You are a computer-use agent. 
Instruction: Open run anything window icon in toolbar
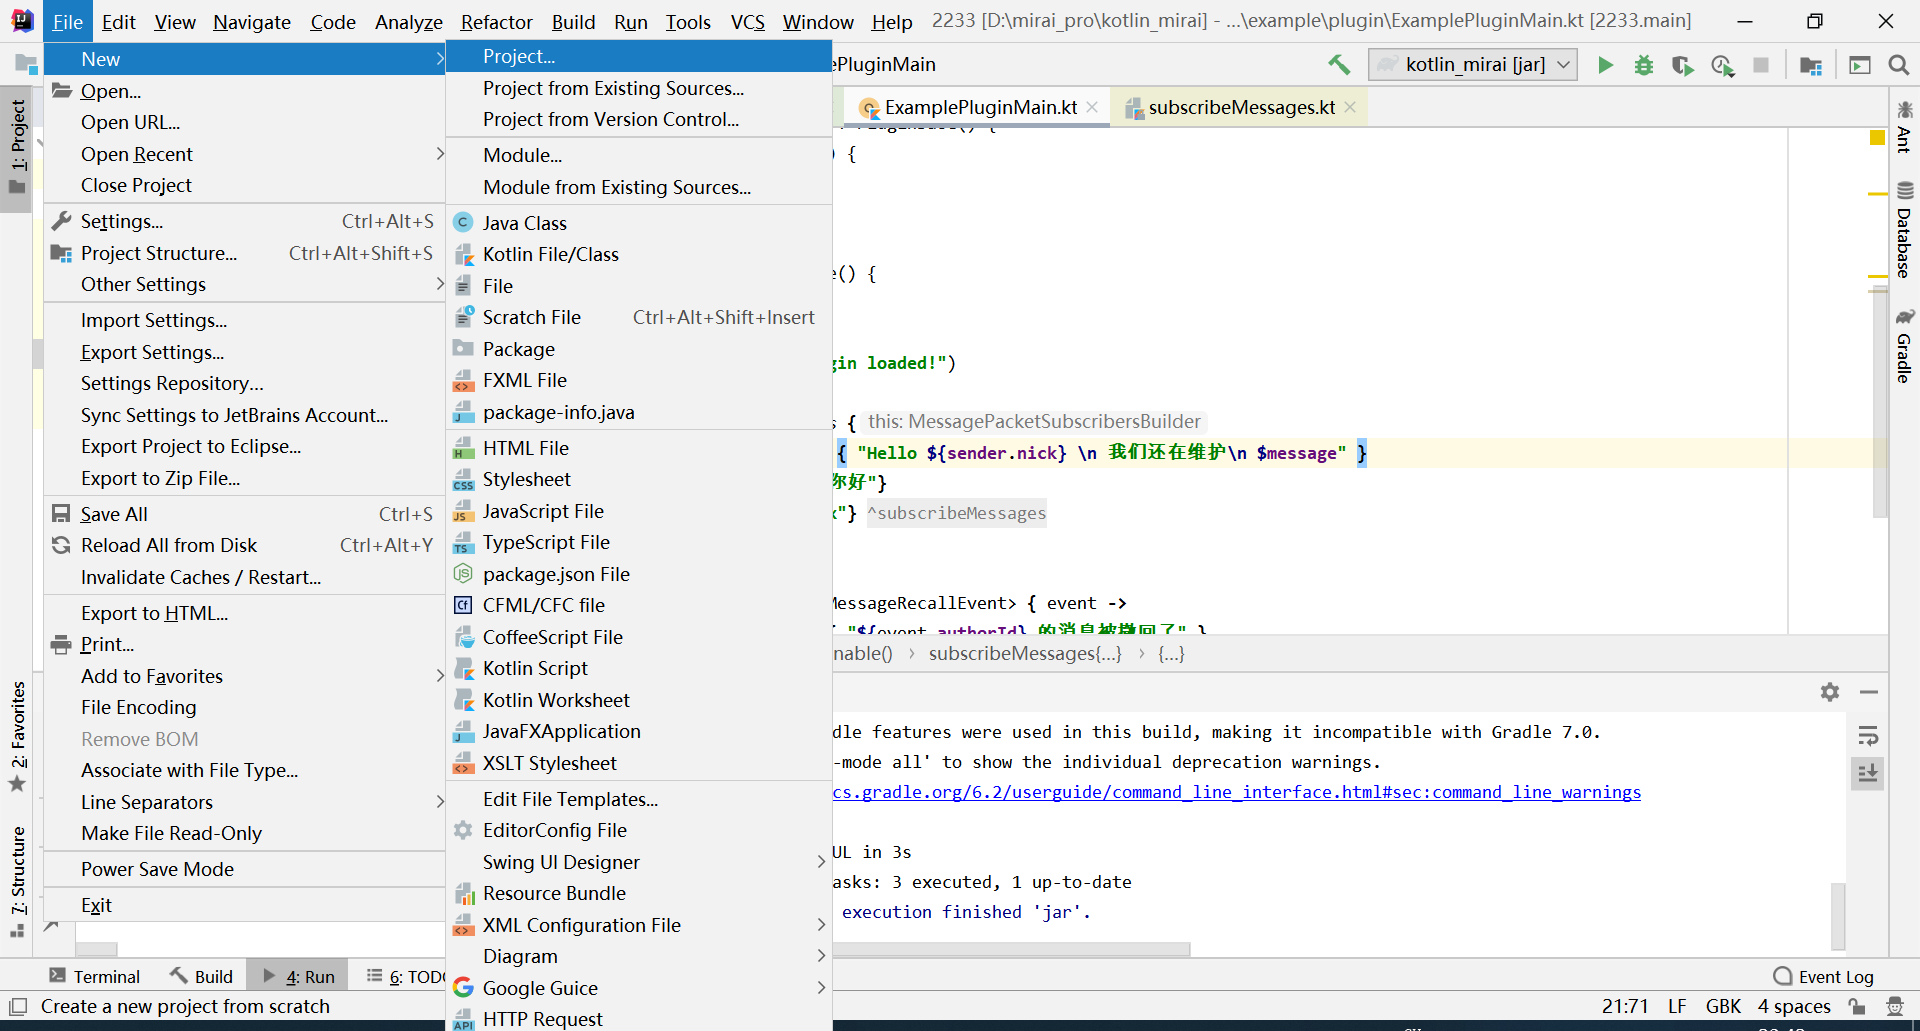tap(1860, 65)
